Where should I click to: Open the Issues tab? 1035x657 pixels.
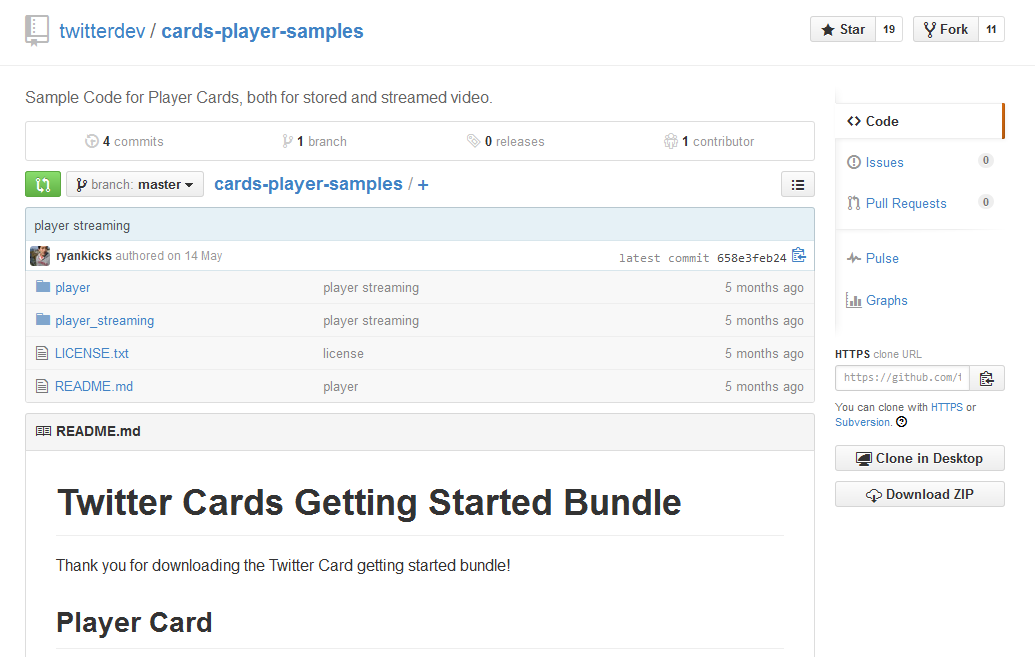[885, 162]
